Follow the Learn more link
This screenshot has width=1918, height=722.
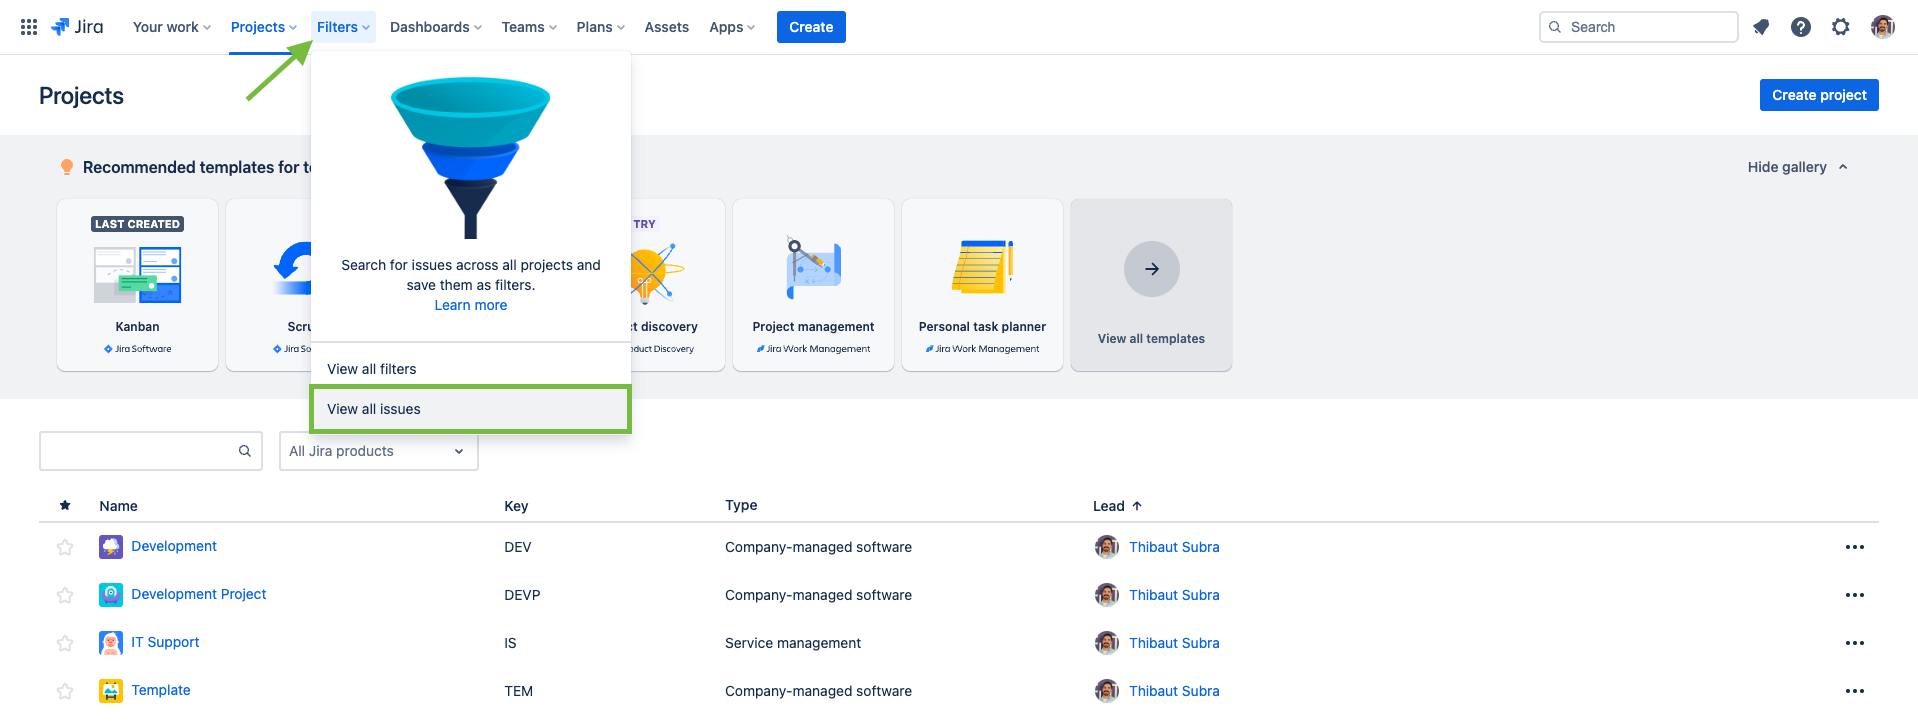(470, 305)
